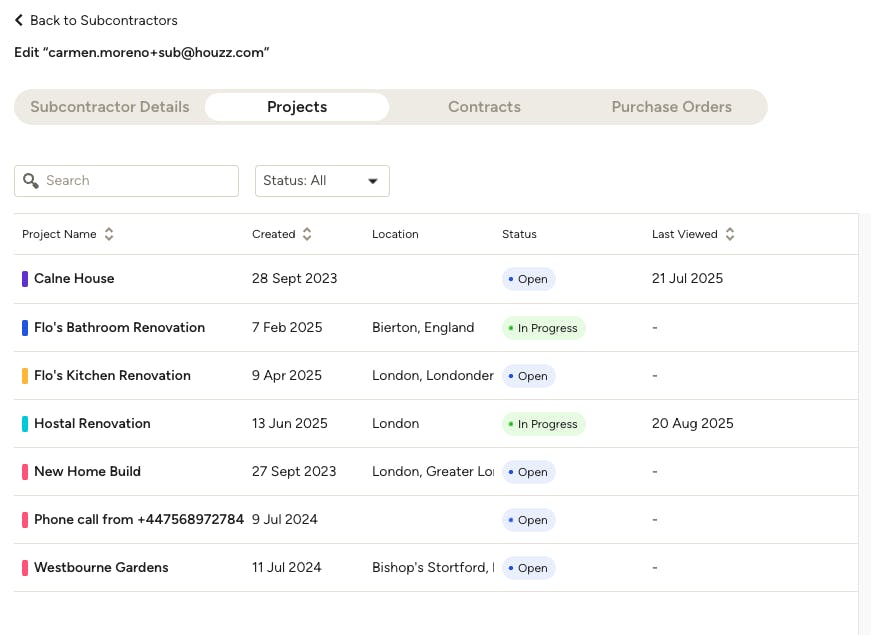Click the Open status badge for Calne House

coord(528,279)
